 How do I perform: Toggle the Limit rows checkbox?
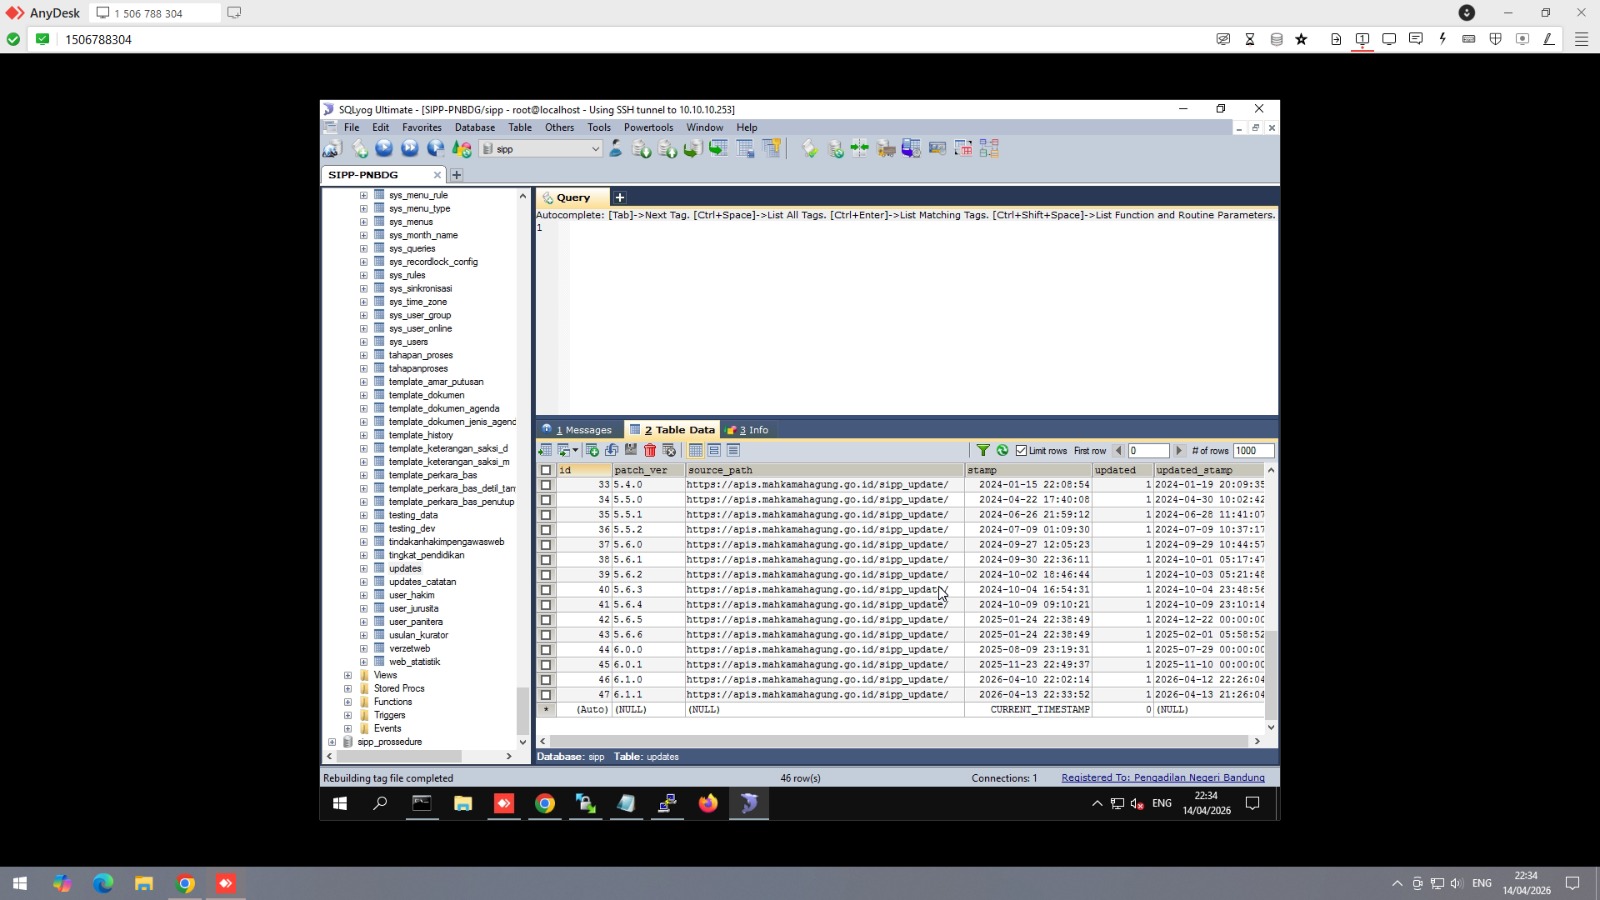pyautogui.click(x=1021, y=451)
